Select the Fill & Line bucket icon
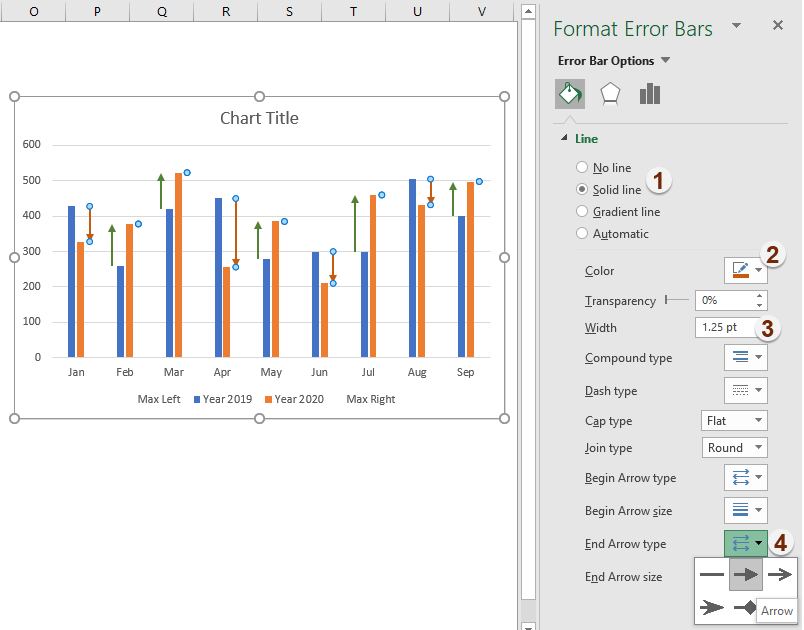Screen dimensions: 804x630 pos(570,93)
